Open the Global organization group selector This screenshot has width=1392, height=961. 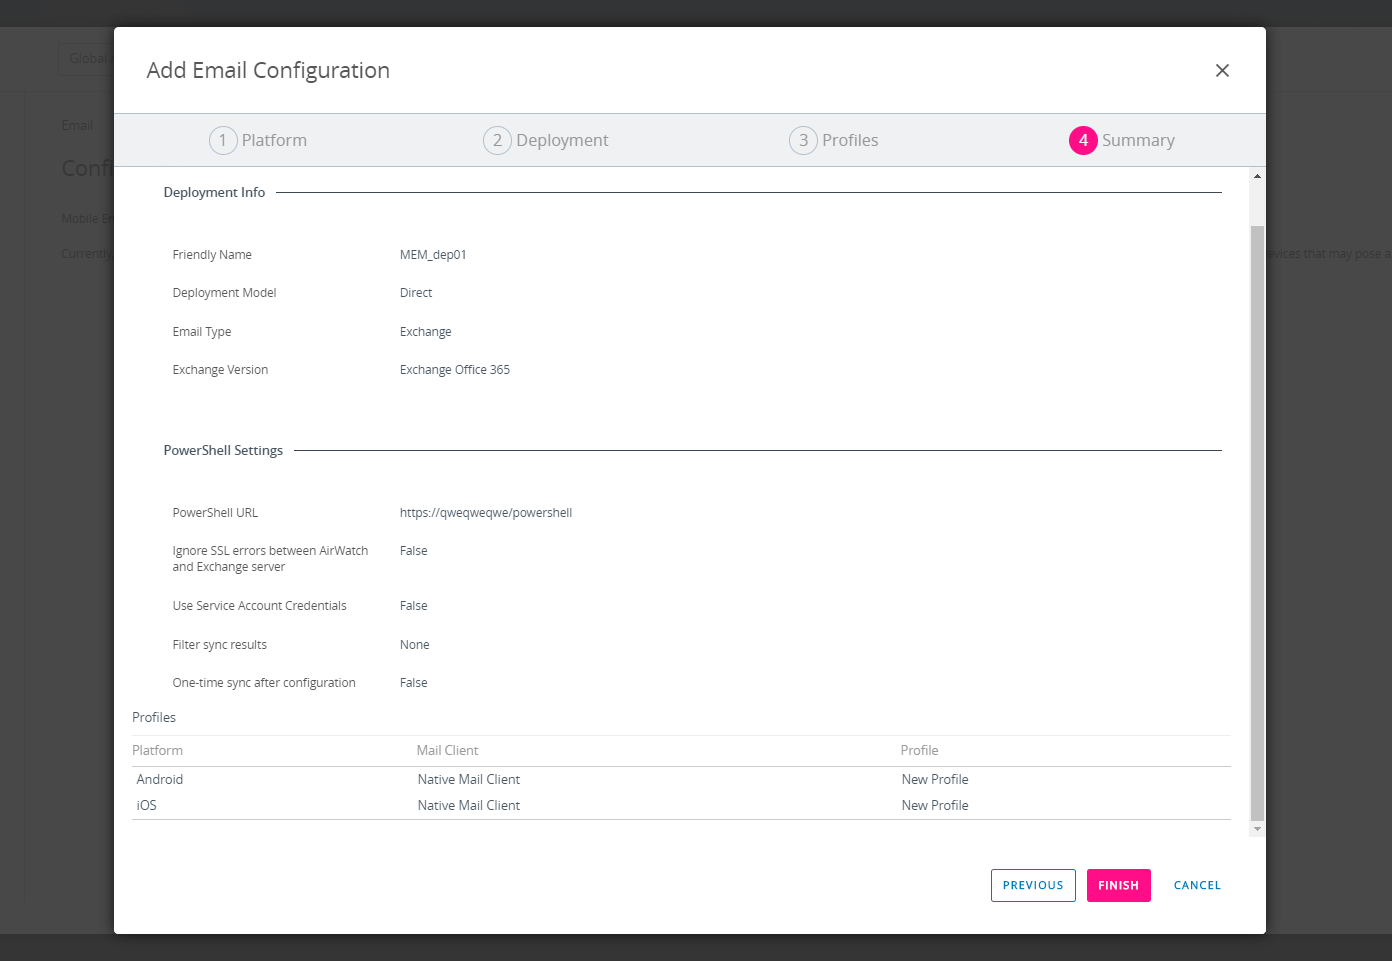(x=88, y=59)
